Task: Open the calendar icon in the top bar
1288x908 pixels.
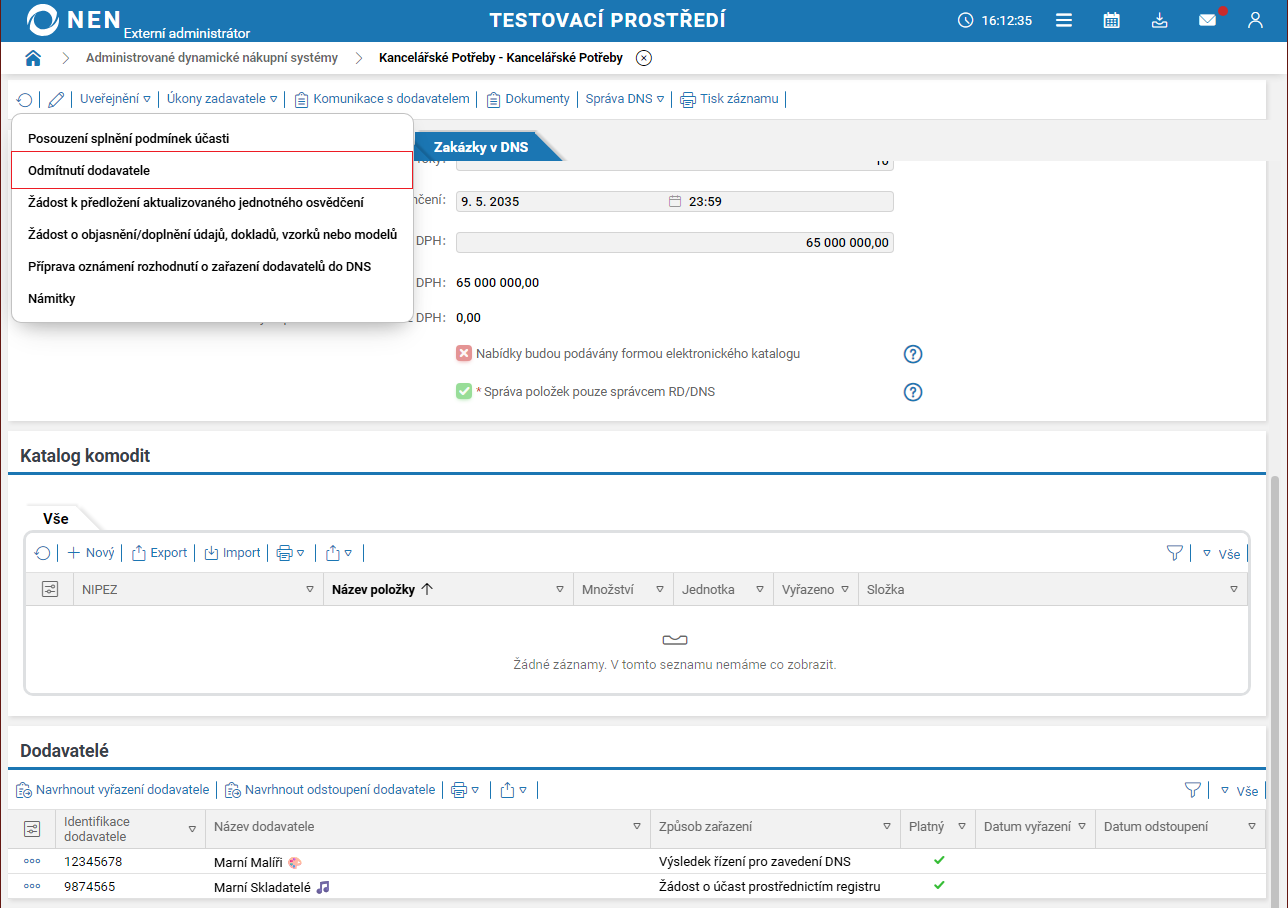Action: pos(1111,20)
